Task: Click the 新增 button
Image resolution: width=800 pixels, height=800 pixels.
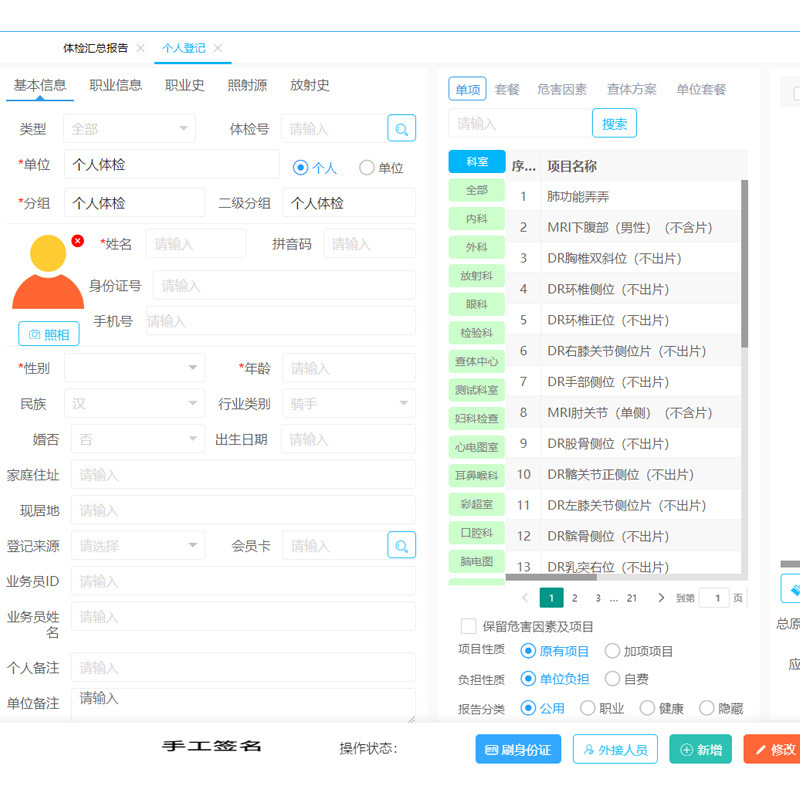Action: tap(700, 749)
